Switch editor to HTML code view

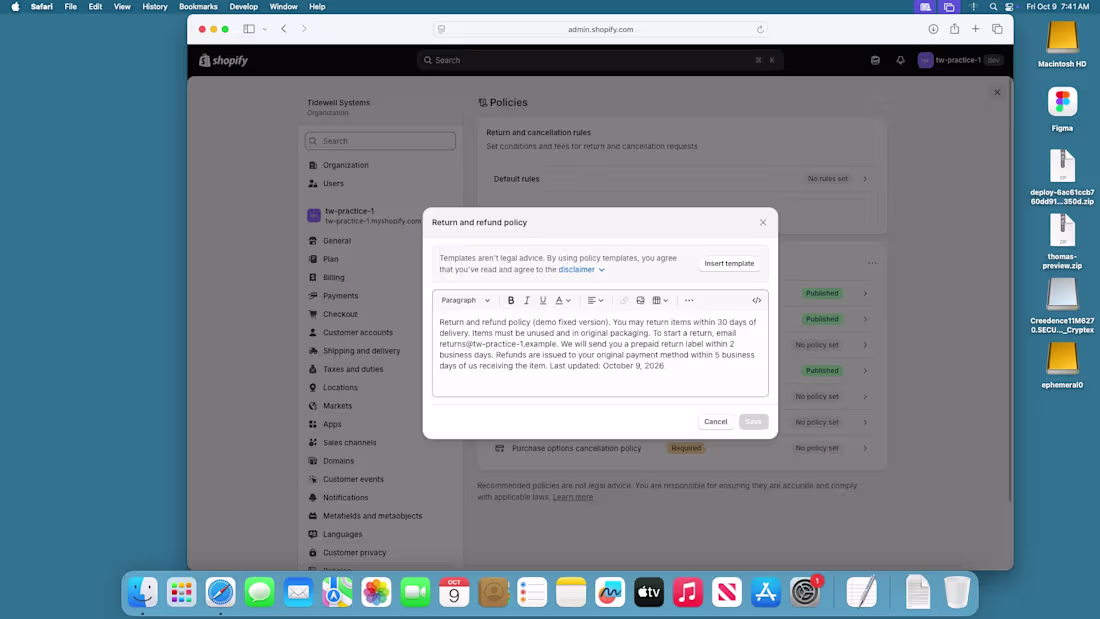[x=756, y=300]
